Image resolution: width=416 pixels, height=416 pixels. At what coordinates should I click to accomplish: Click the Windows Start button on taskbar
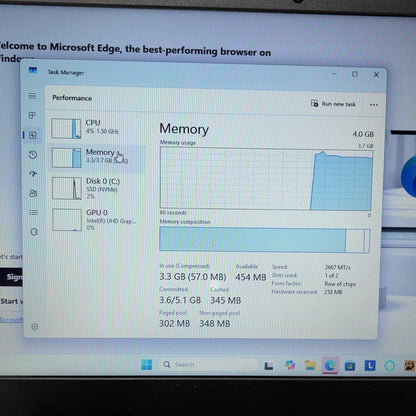click(147, 365)
